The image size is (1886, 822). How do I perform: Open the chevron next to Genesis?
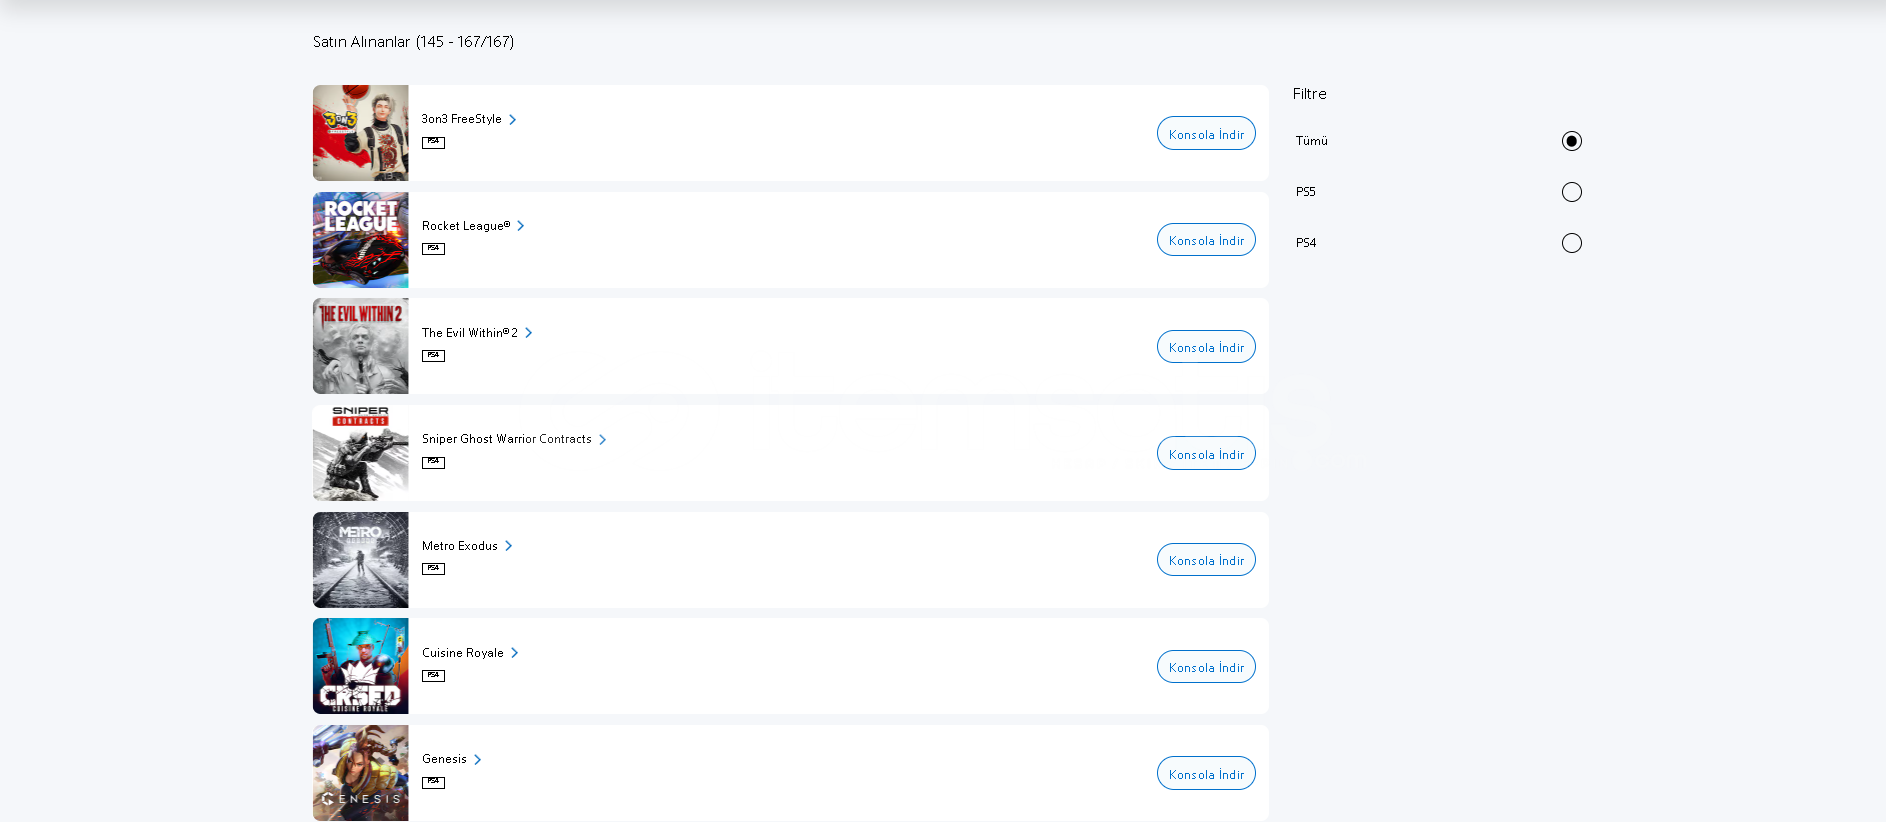[478, 760]
